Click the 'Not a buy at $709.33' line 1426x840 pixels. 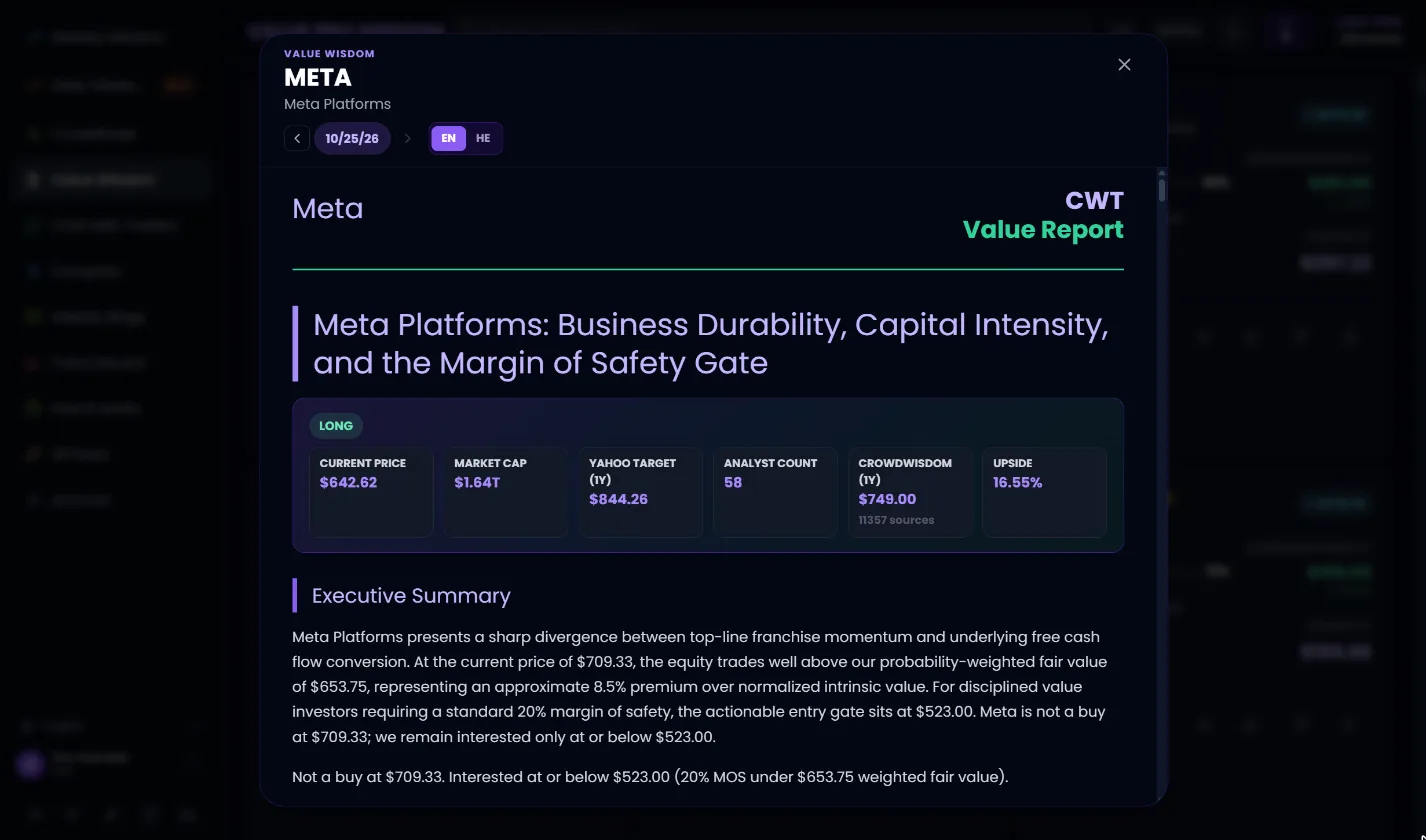650,777
